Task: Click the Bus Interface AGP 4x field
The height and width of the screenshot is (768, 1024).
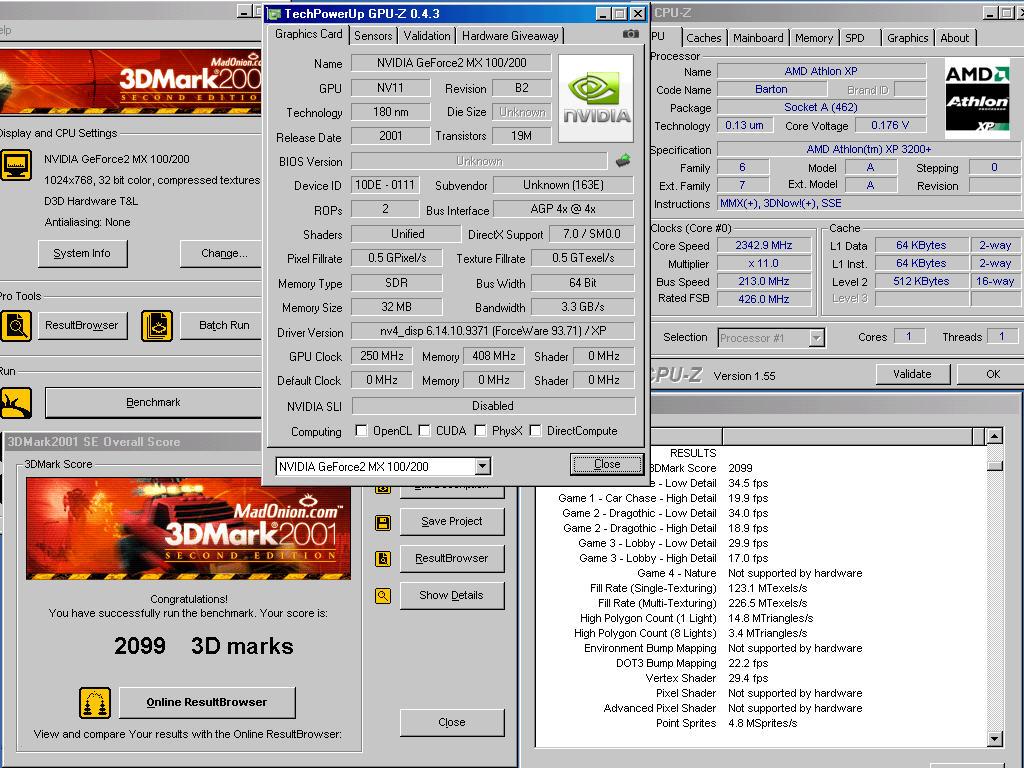Action: click(x=563, y=210)
